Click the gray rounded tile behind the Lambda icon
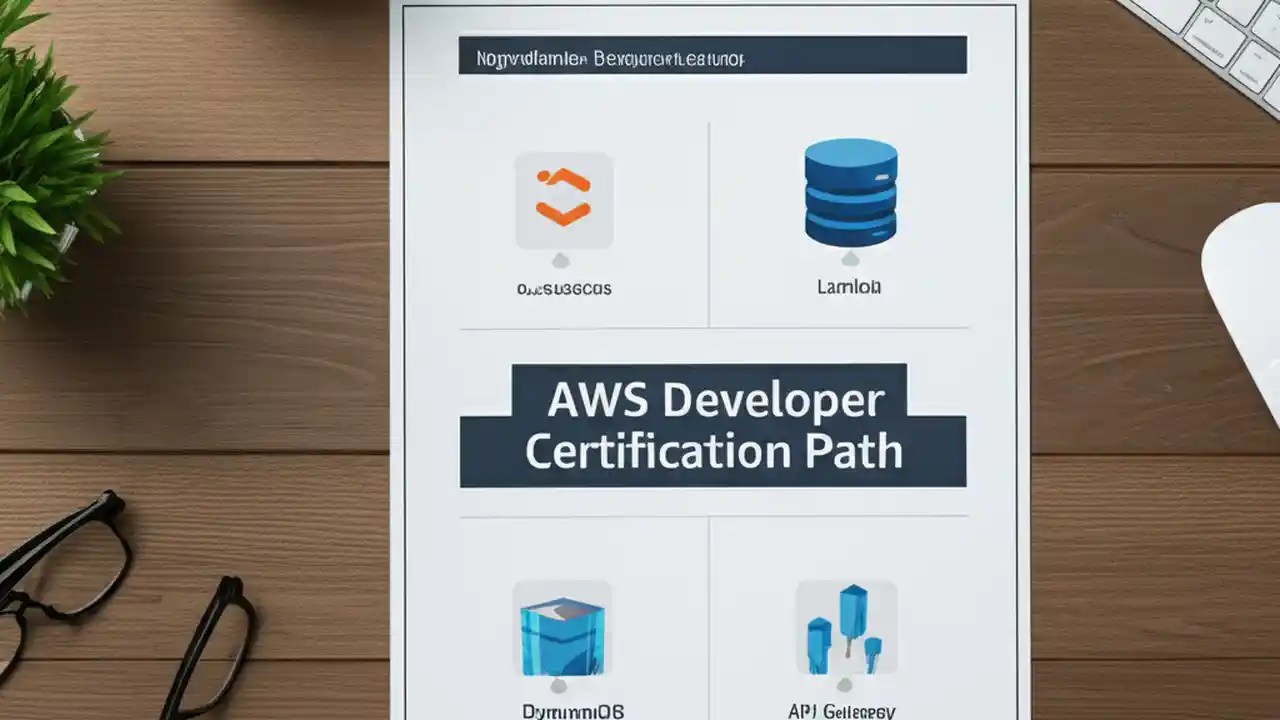Viewport: 1280px width, 720px height. (849, 193)
